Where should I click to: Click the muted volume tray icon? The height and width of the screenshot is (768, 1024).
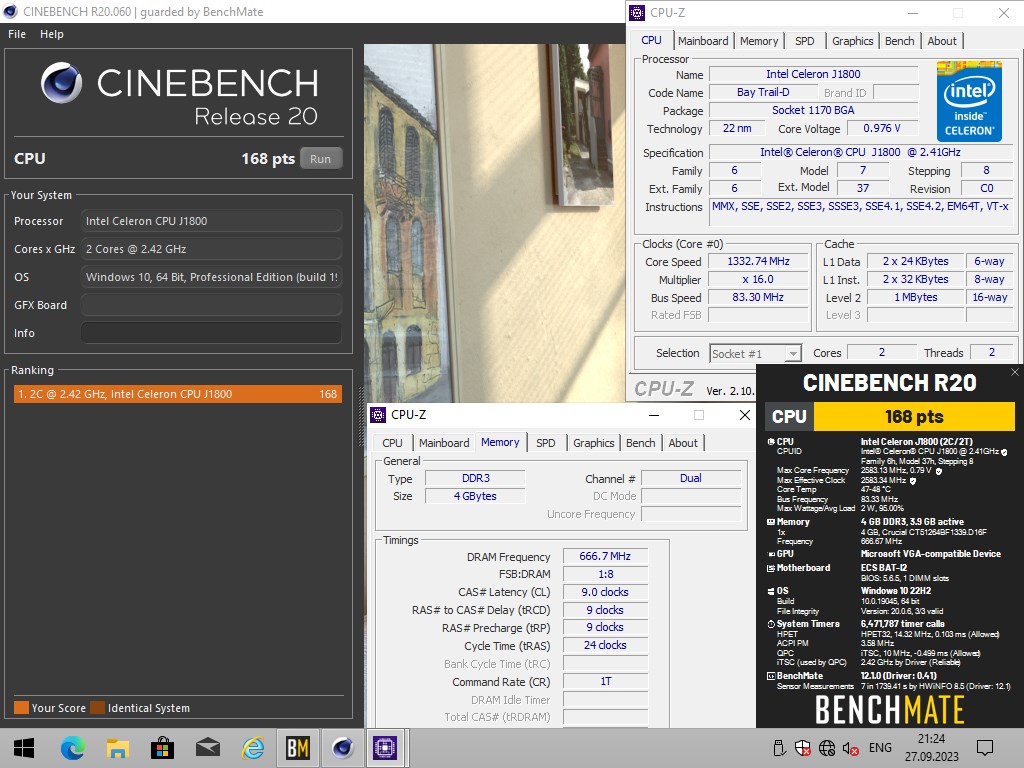pos(850,748)
